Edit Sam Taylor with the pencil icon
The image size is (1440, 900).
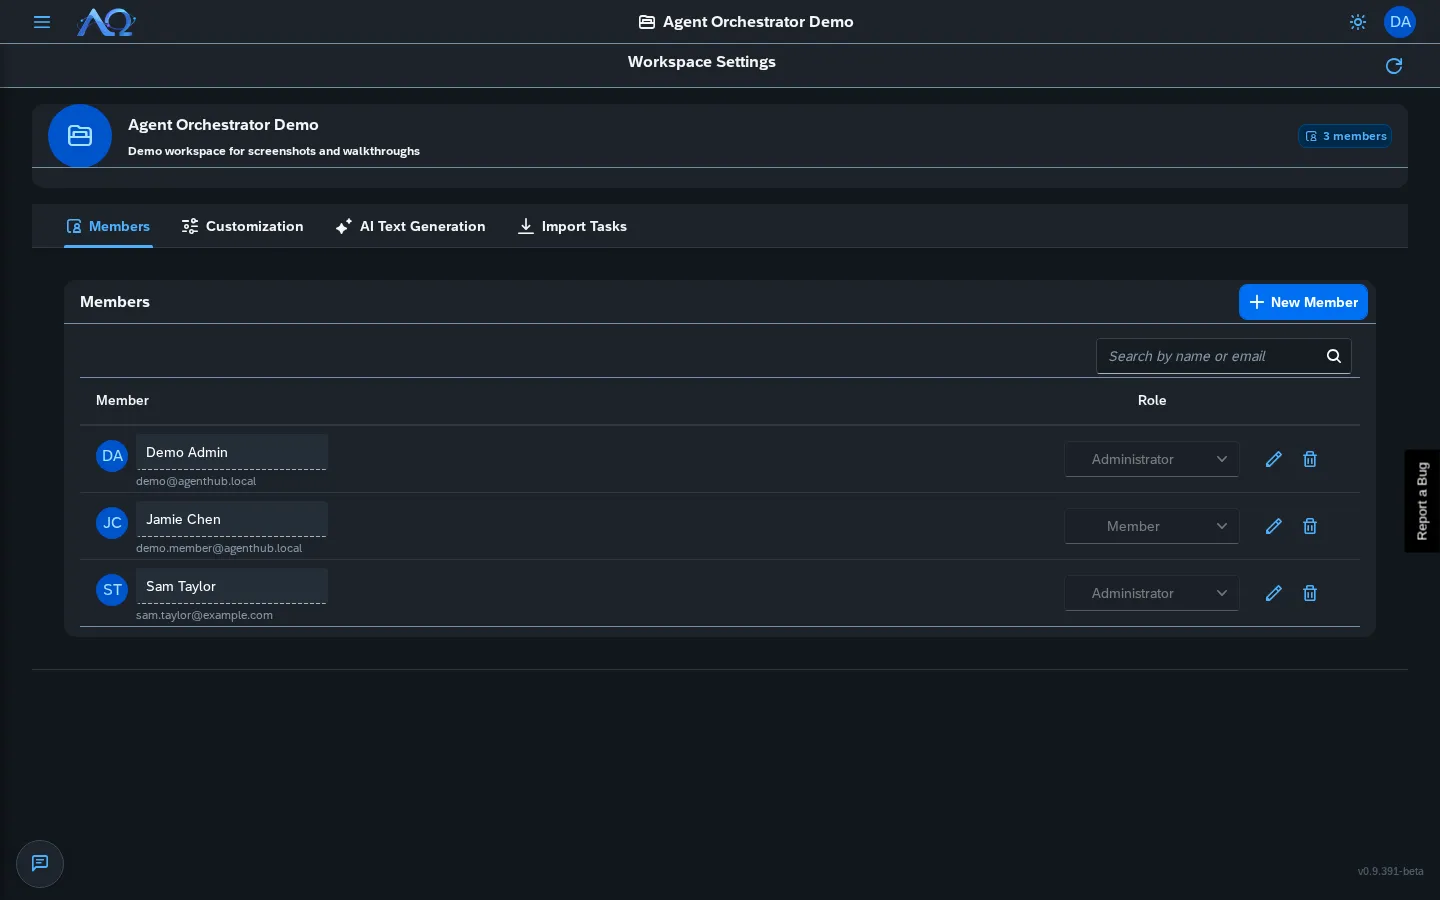pyautogui.click(x=1273, y=593)
